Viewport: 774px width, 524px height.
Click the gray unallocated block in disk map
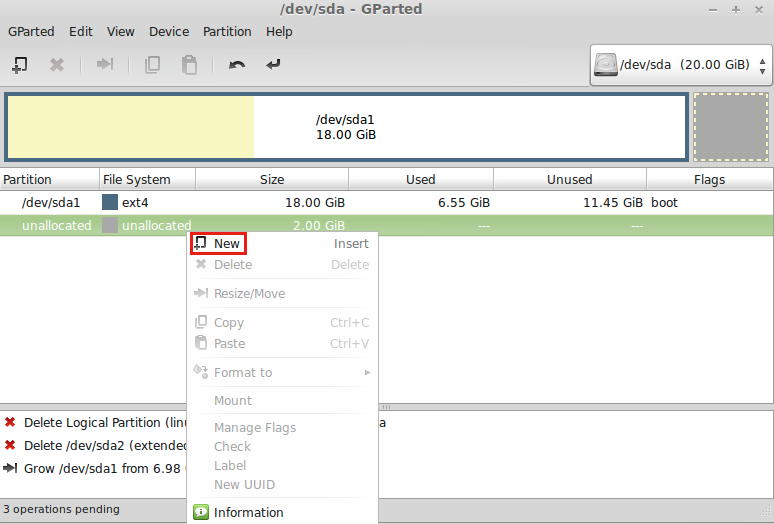point(730,127)
